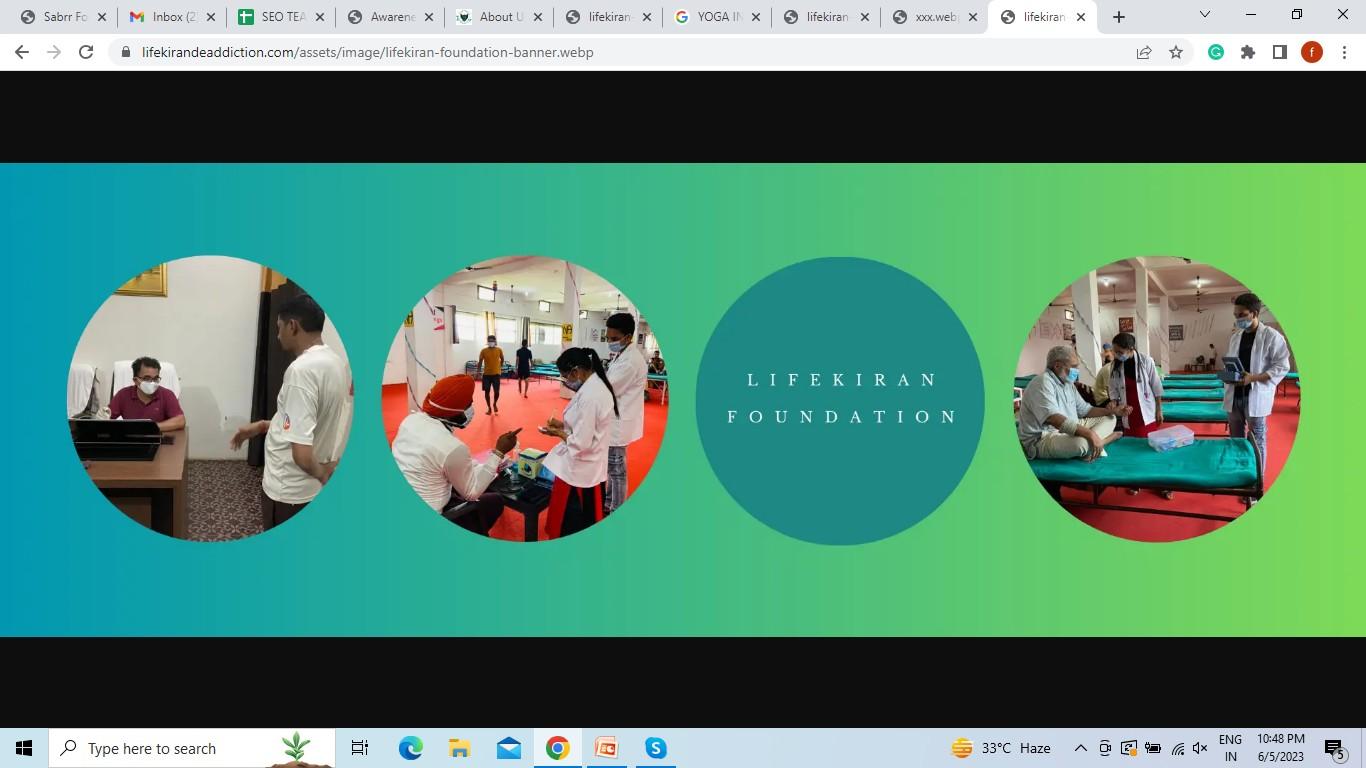
Task: Open the Grammarly extension
Action: pyautogui.click(x=1216, y=52)
